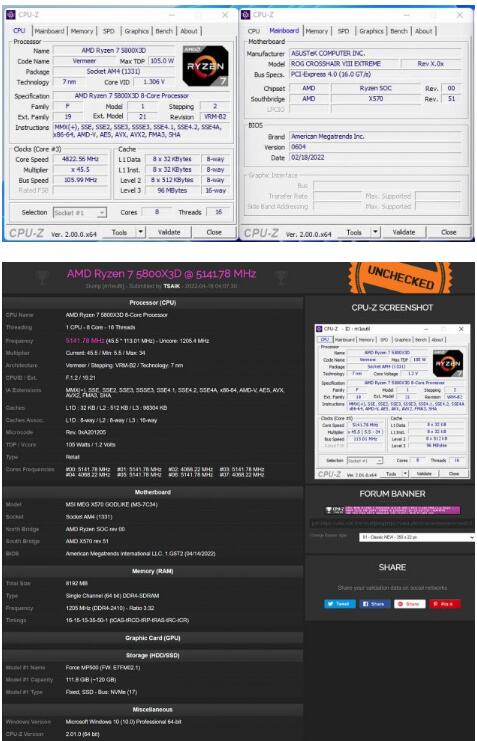Click the Core Speed value 4822.56 MHz

pyautogui.click(x=80, y=159)
